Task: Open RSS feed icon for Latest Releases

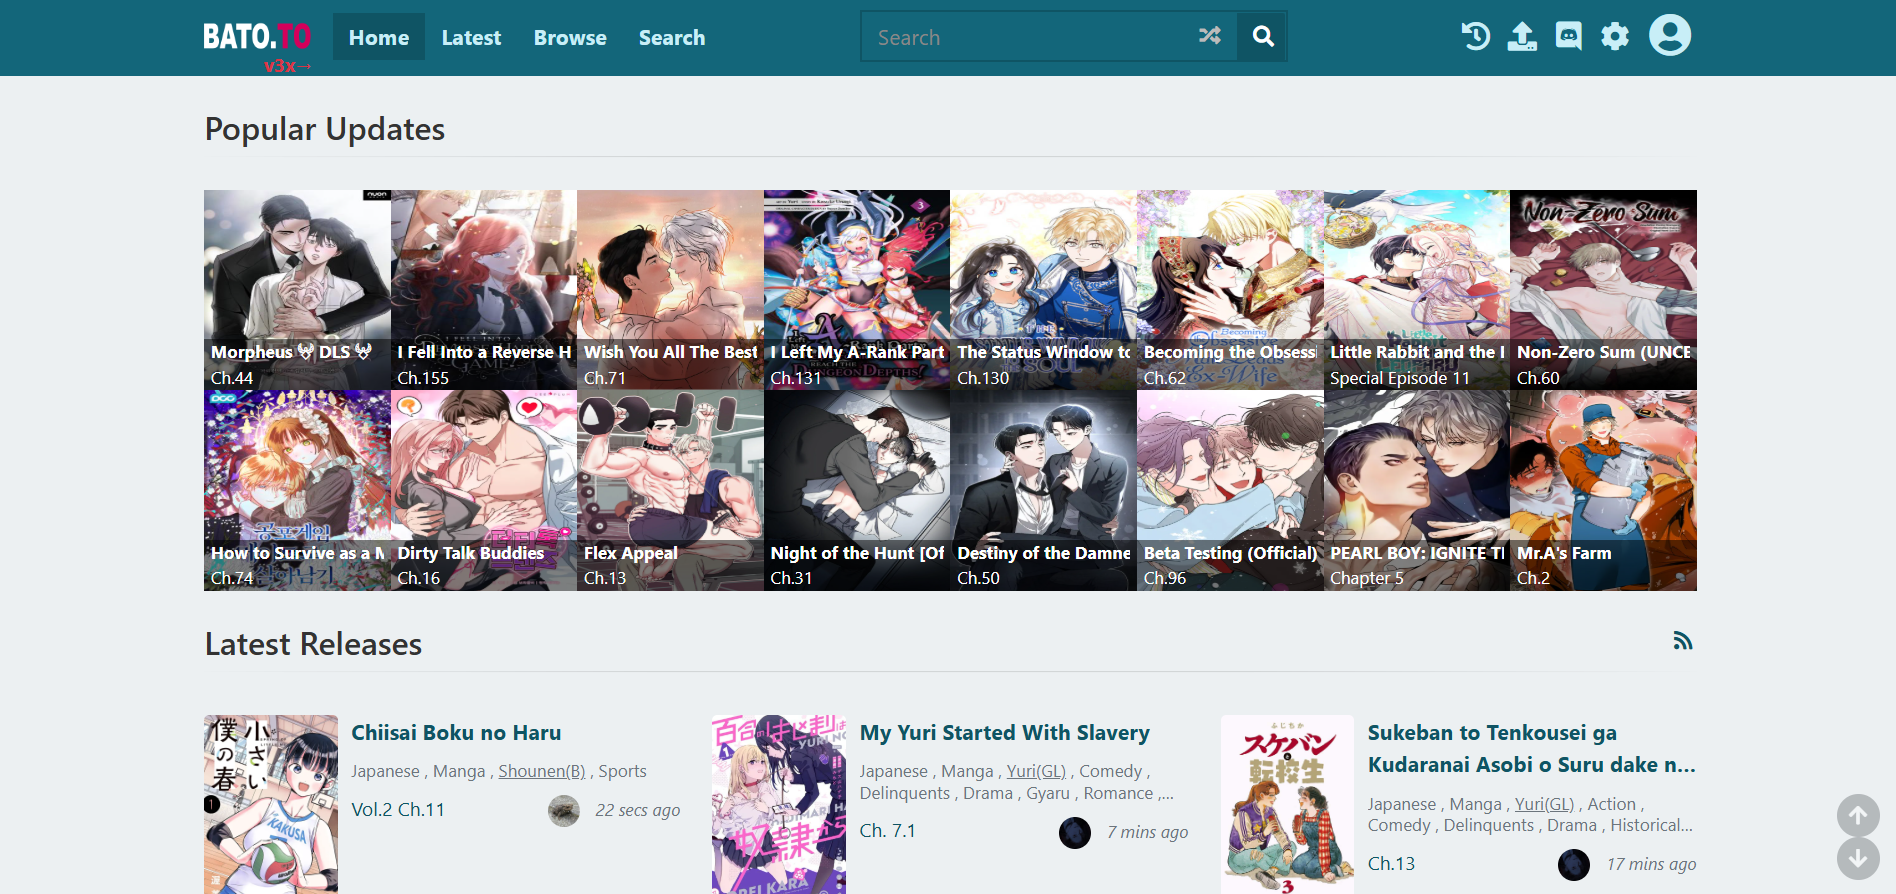Action: tap(1683, 641)
